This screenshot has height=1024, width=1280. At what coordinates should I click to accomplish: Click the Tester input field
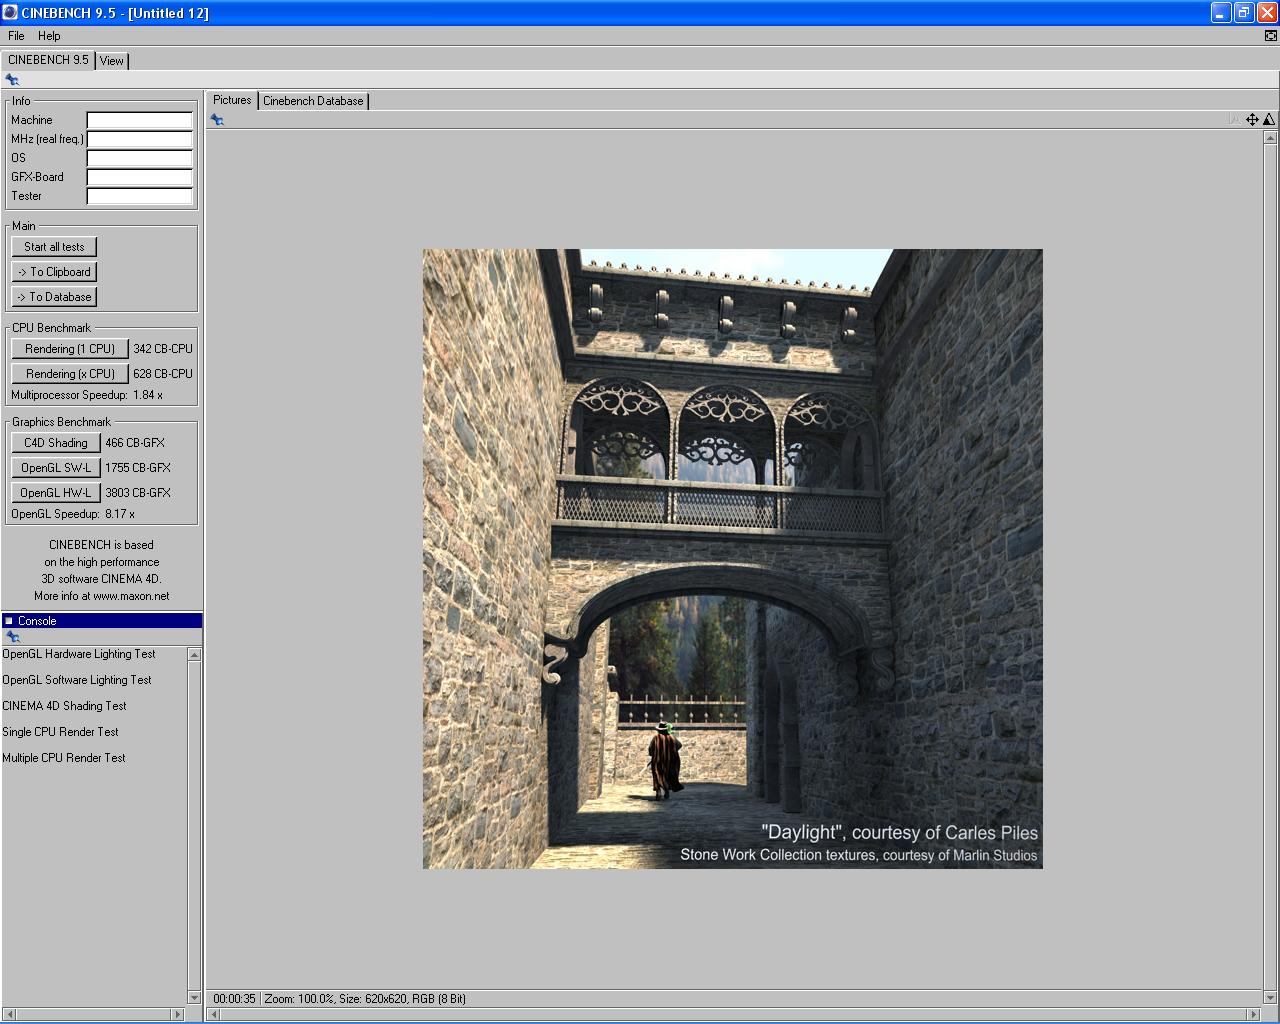139,196
